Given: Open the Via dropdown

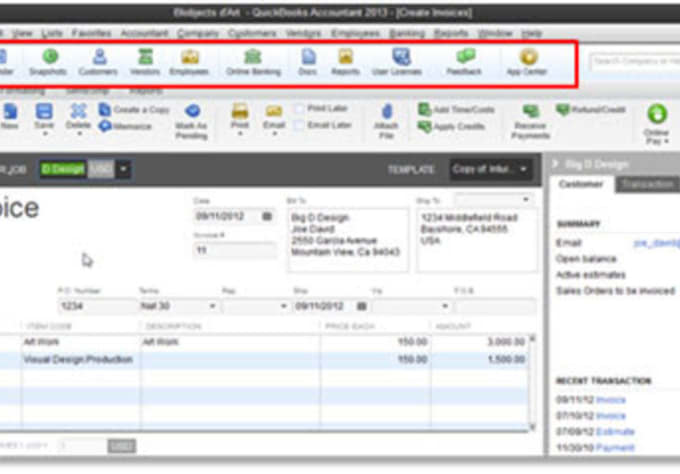Looking at the screenshot, I should [x=445, y=306].
